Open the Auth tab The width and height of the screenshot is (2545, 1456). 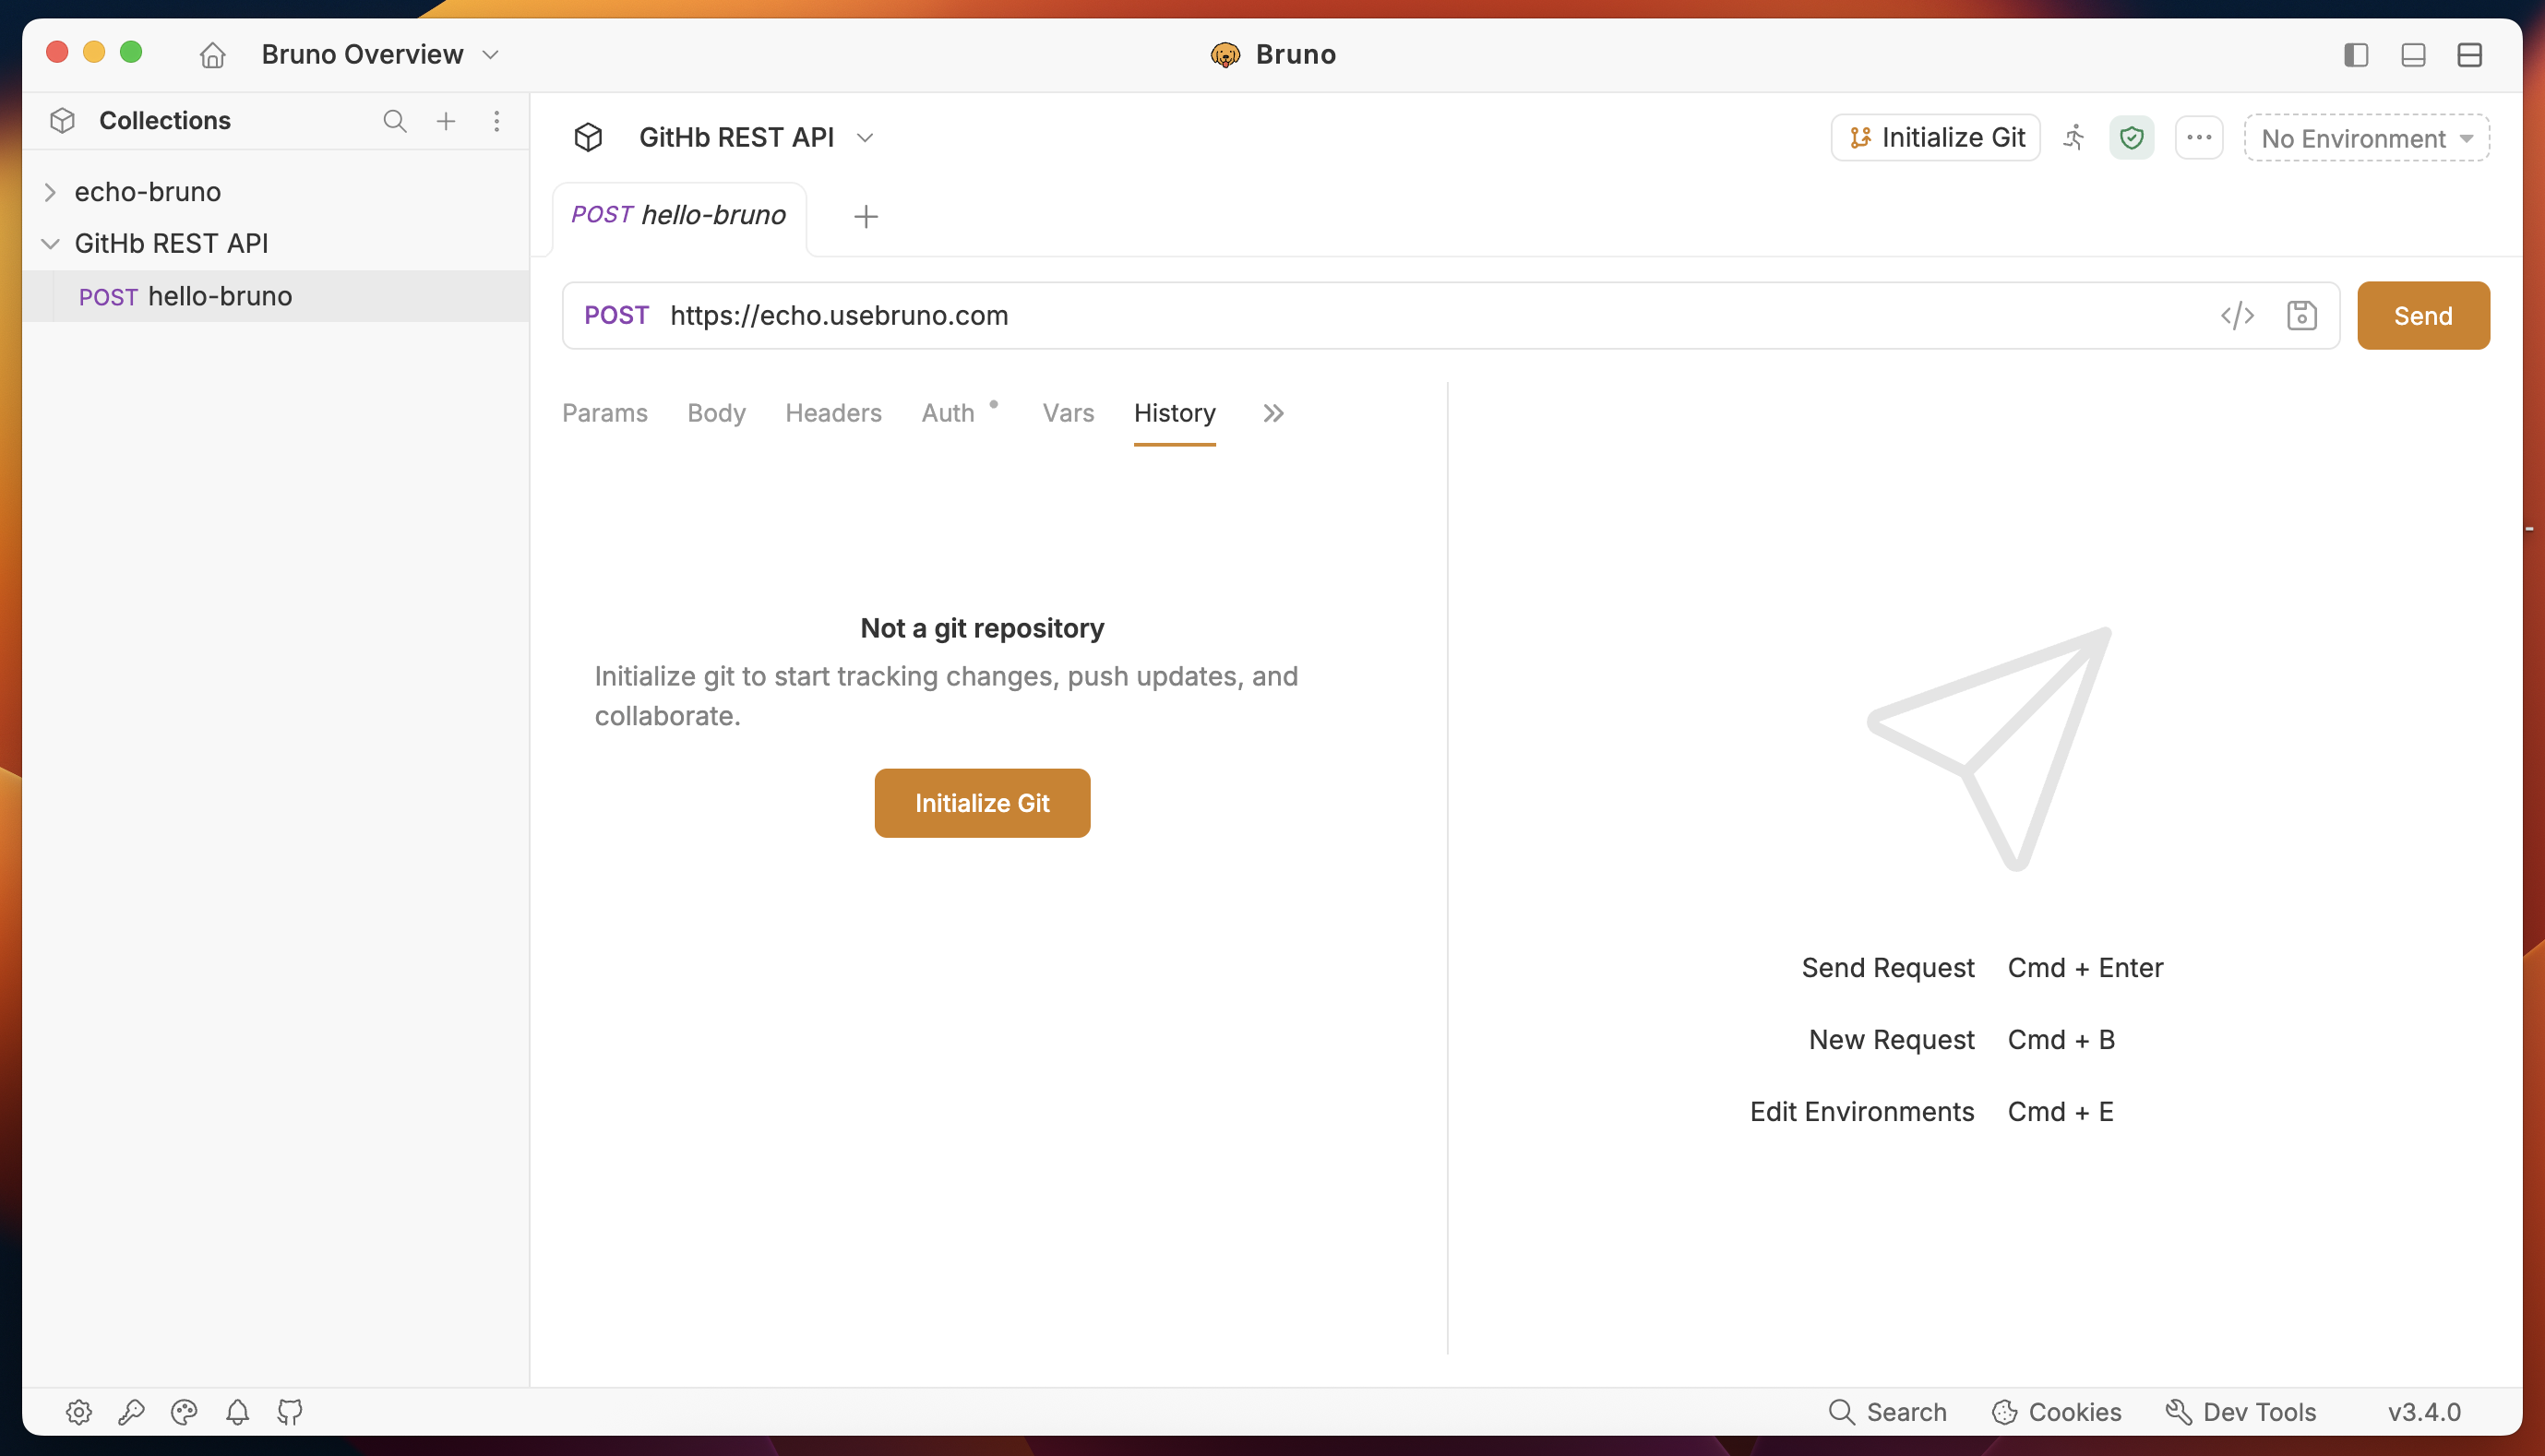[948, 414]
